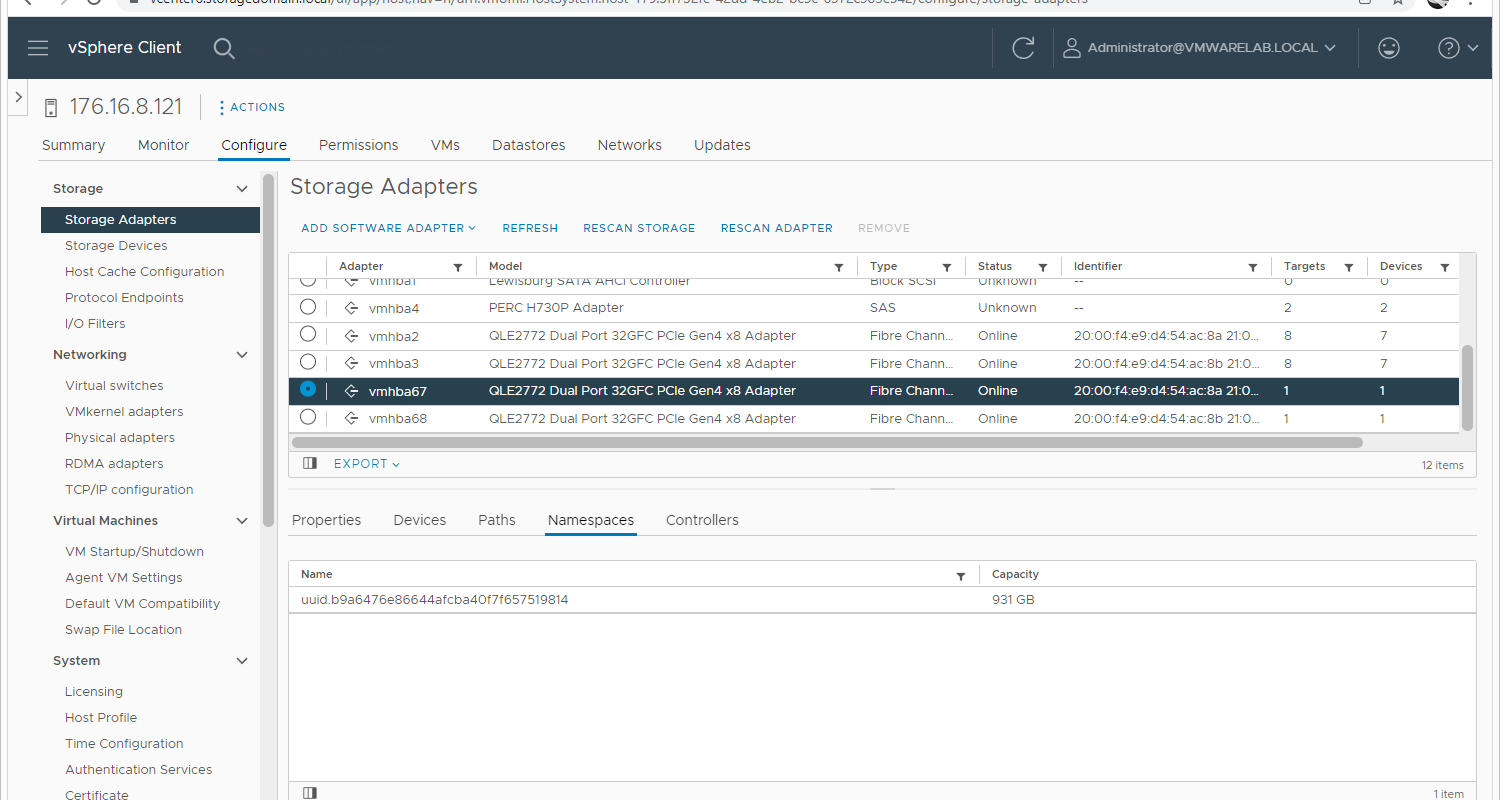Click the adapters table horizontal scrollbar
1500x800 pixels.
click(x=826, y=442)
